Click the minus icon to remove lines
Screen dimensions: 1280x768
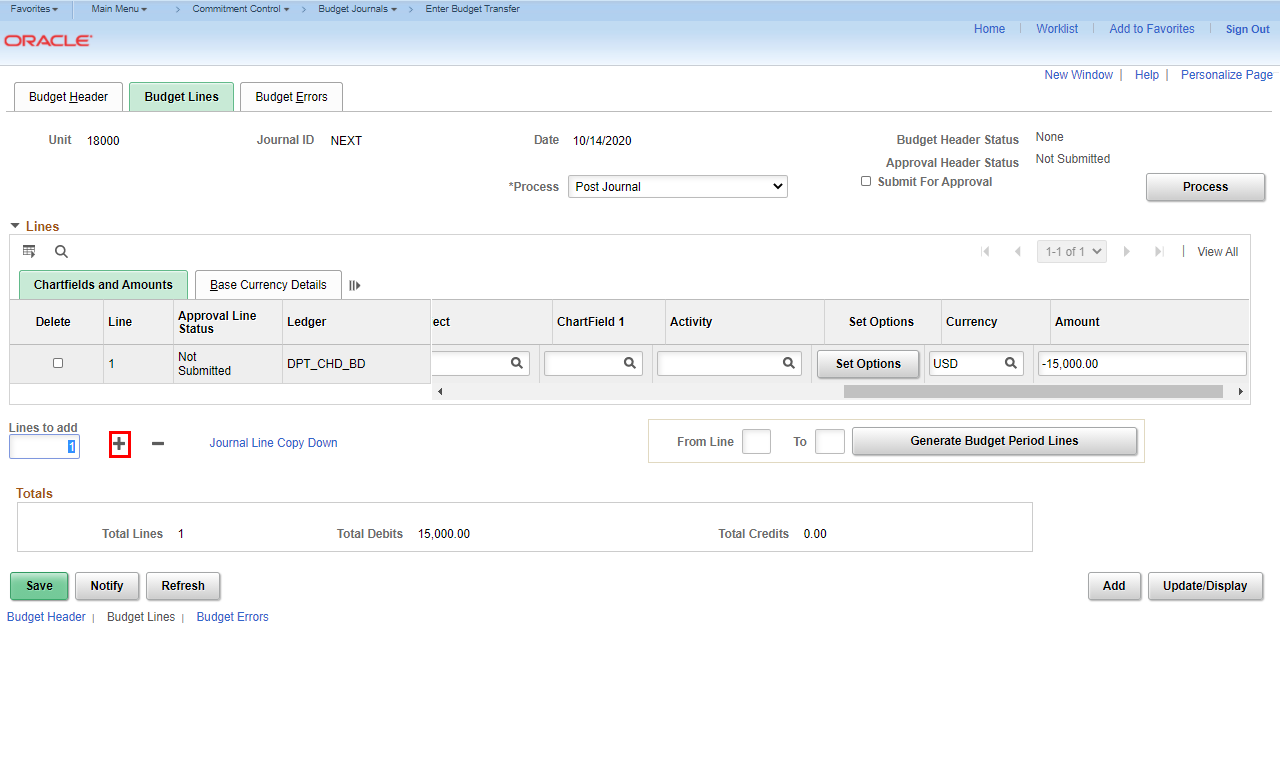click(x=158, y=444)
